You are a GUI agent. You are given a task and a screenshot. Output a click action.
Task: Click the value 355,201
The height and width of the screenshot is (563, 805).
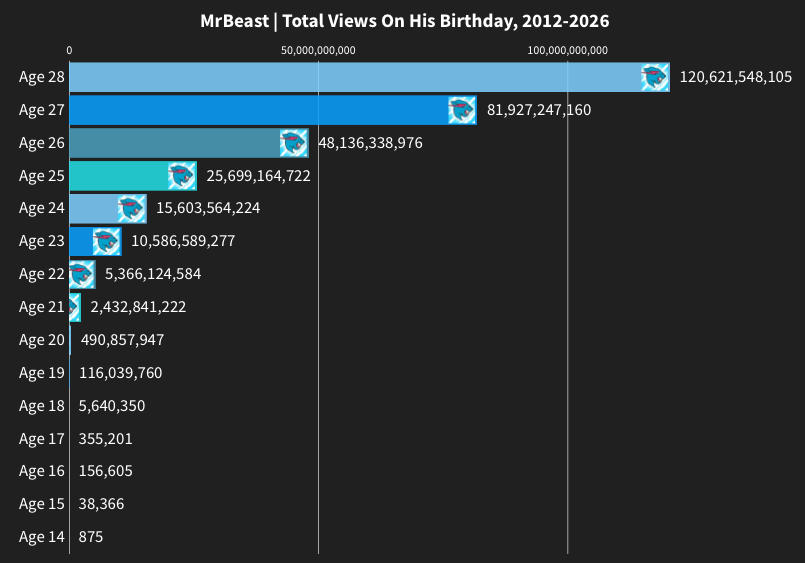105,439
